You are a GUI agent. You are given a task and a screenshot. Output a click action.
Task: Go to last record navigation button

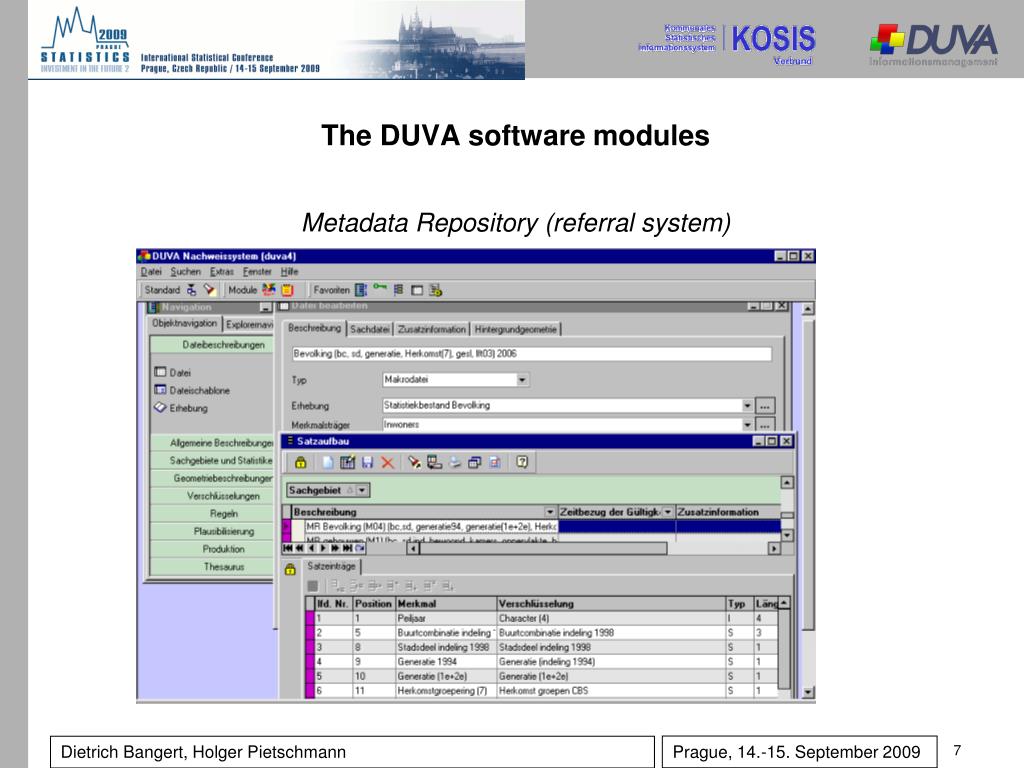tap(347, 549)
